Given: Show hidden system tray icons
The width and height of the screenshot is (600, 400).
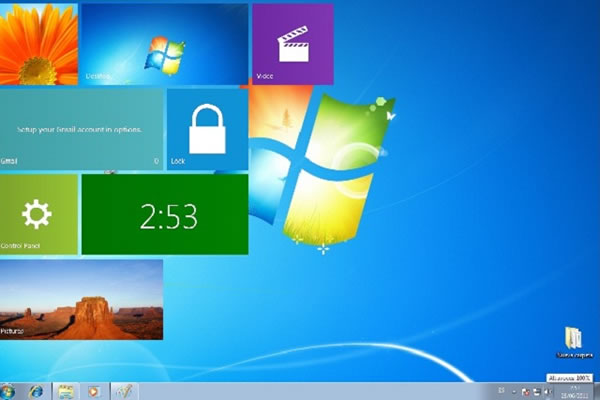Looking at the screenshot, I should pos(514,392).
